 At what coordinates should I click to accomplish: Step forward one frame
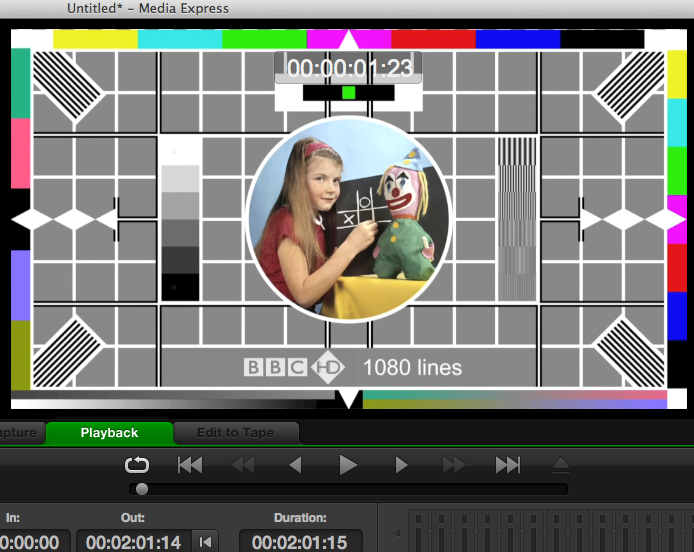[x=401, y=465]
